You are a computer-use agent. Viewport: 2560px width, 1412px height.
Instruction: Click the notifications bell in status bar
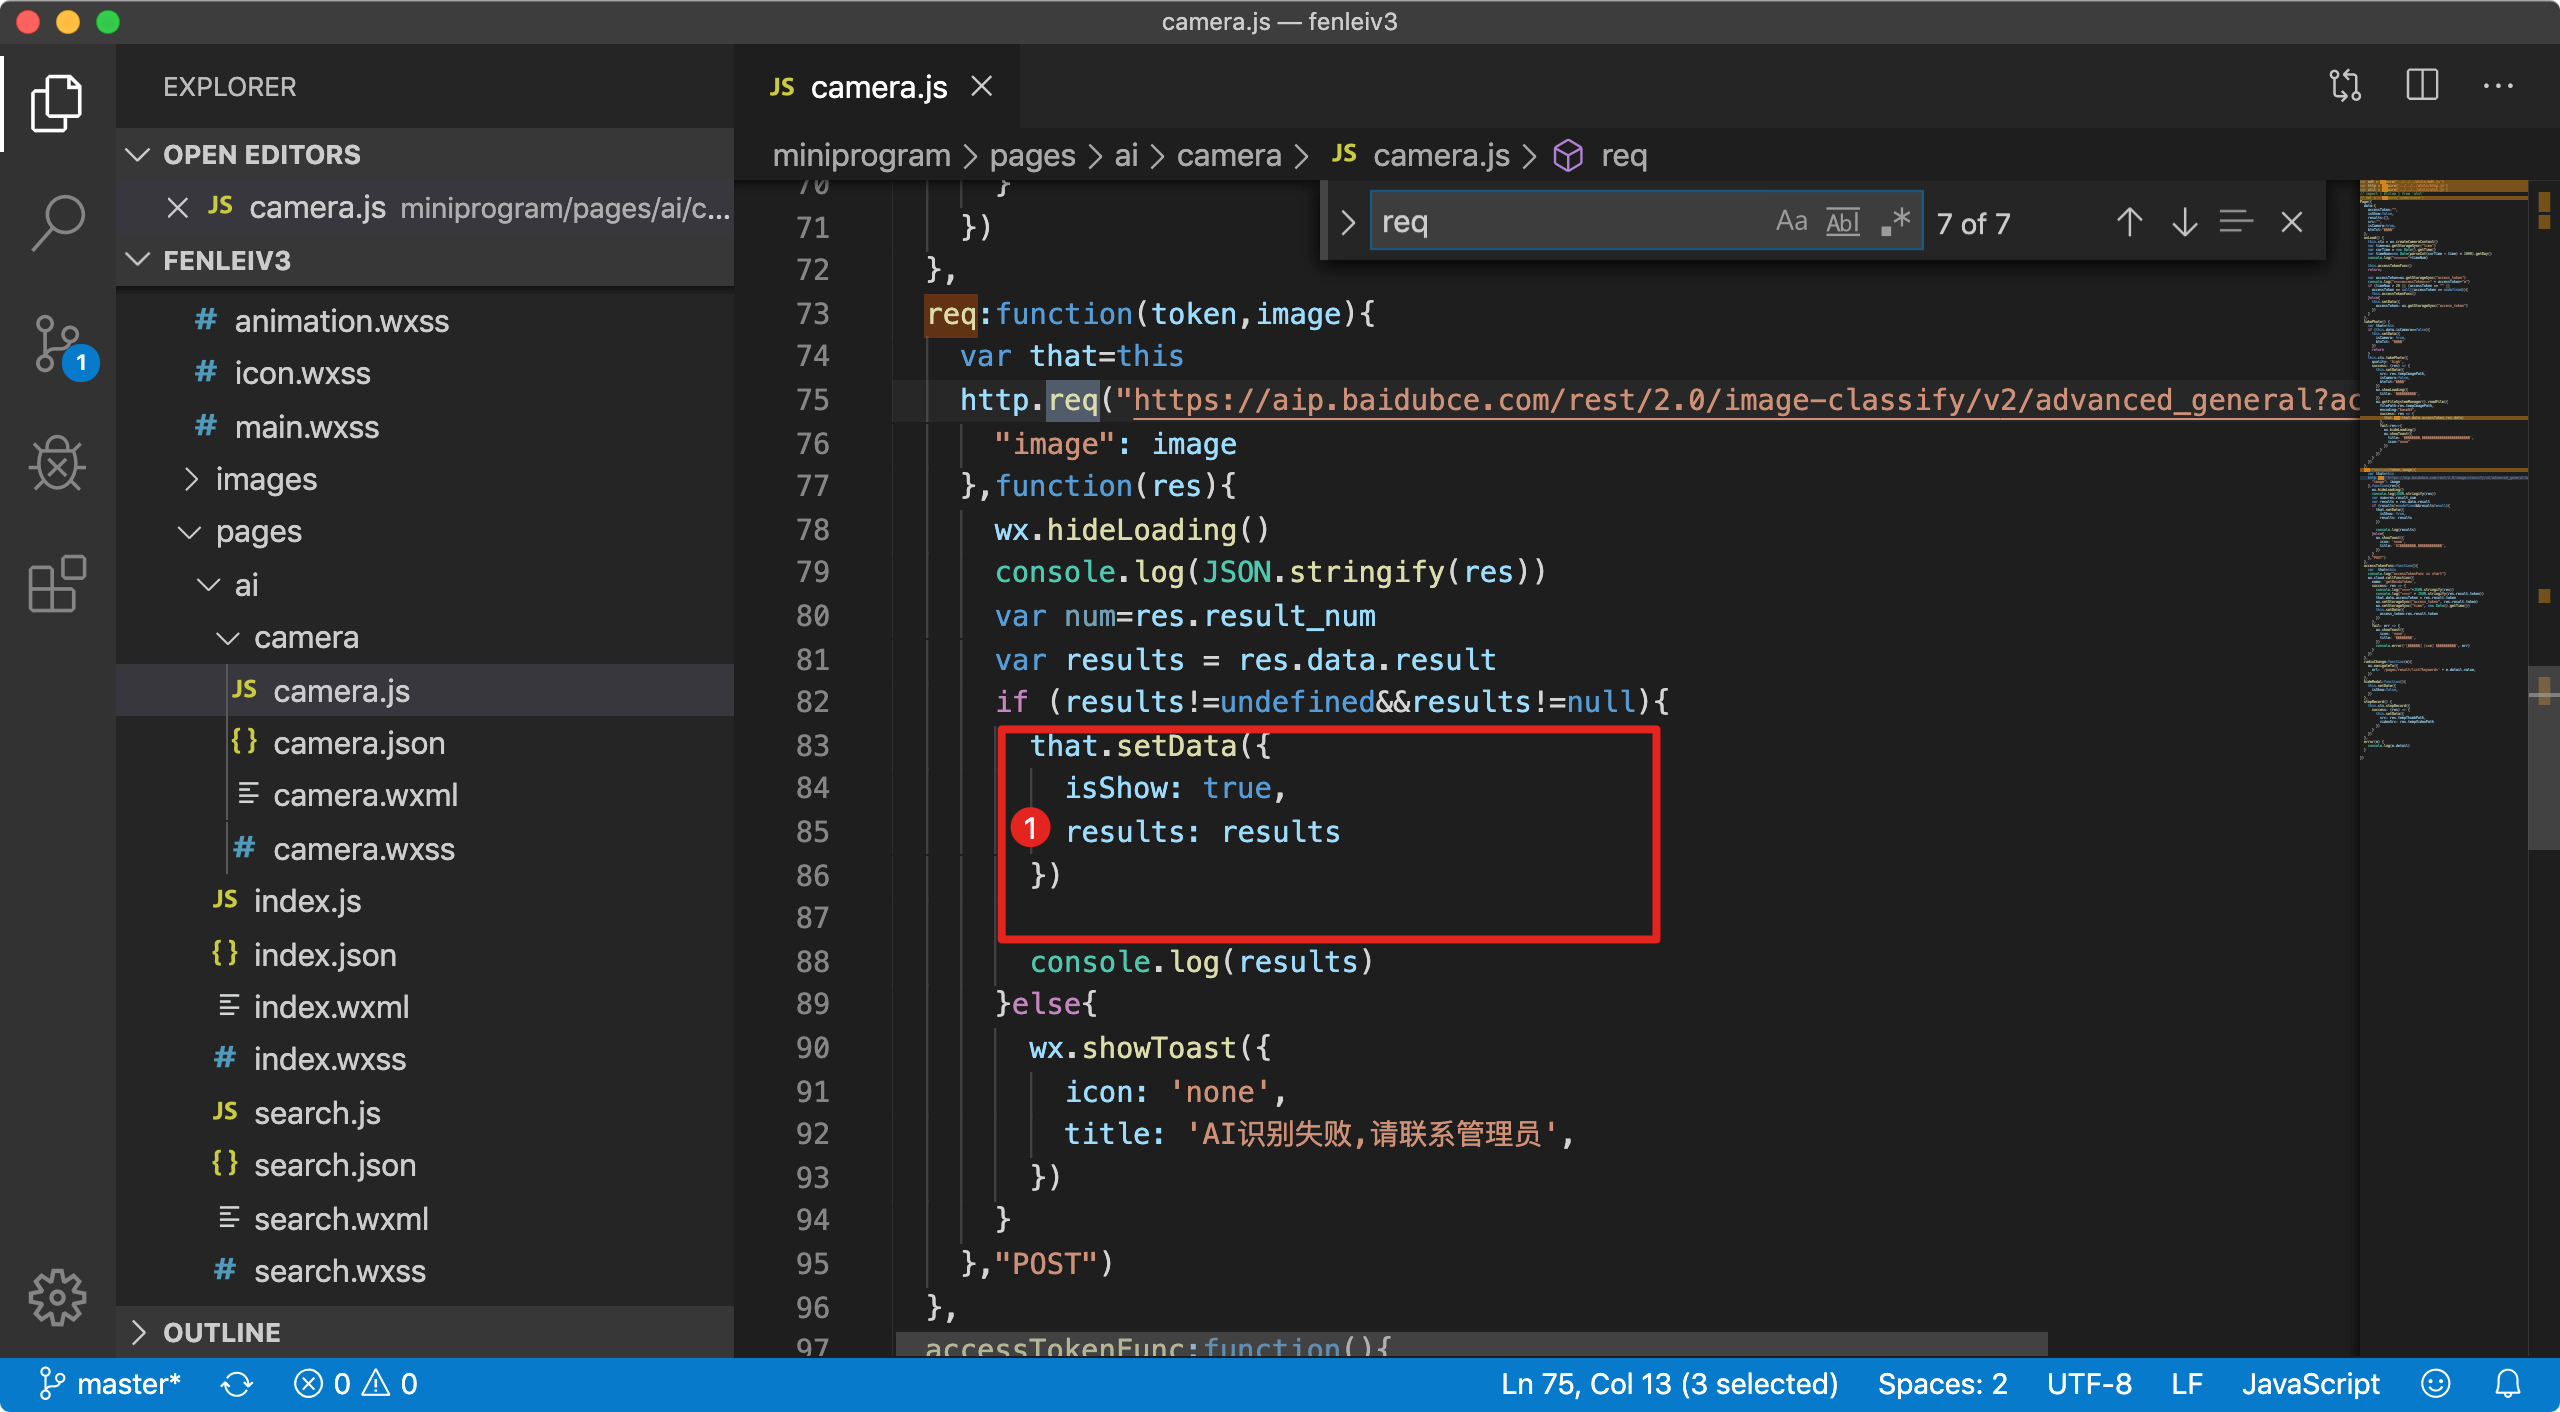(x=2507, y=1384)
